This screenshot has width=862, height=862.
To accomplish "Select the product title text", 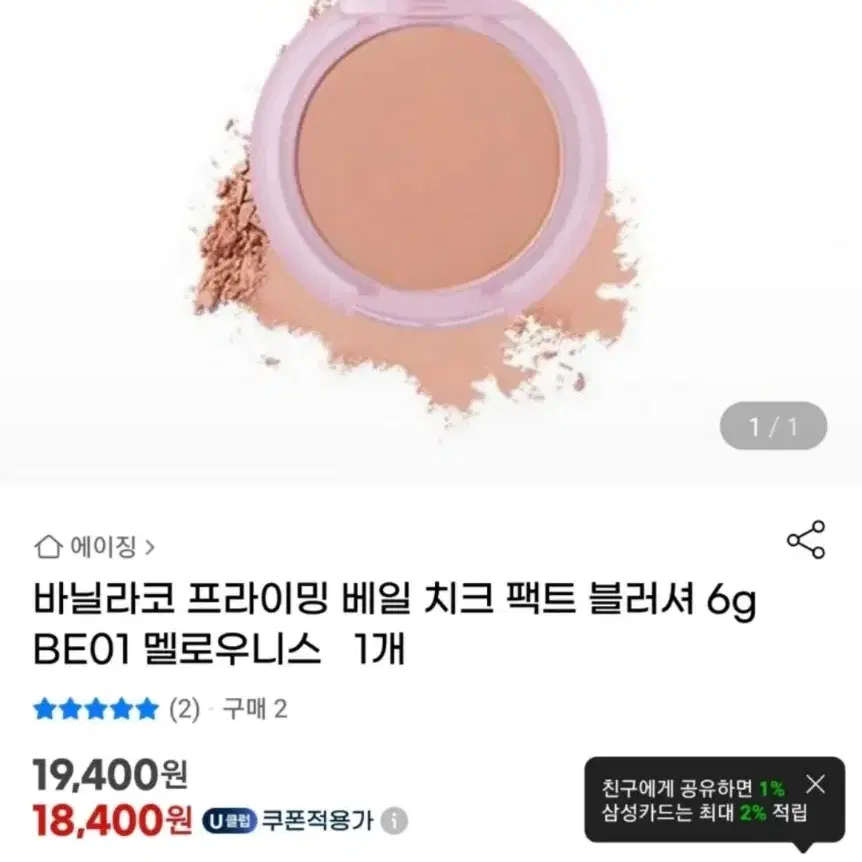I will tap(395, 624).
